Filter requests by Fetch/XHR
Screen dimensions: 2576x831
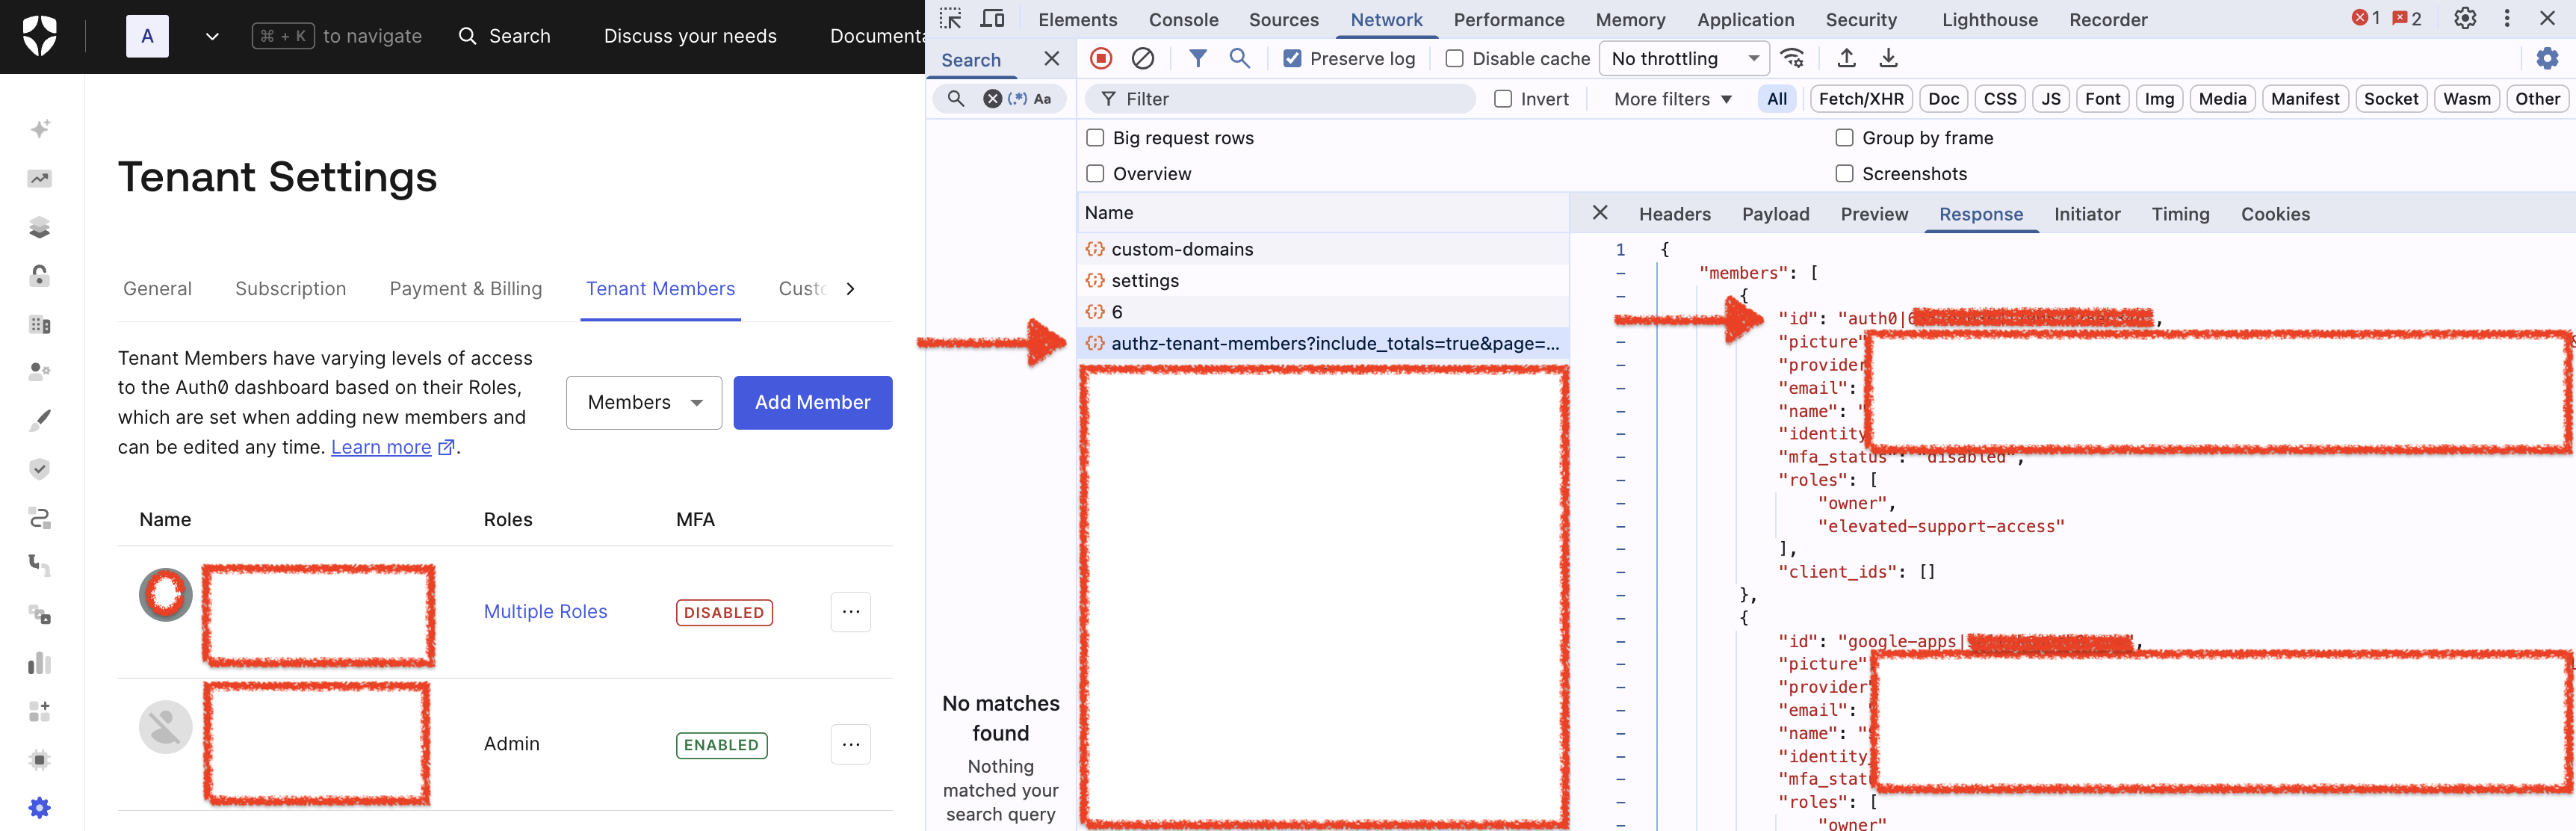pos(1861,99)
